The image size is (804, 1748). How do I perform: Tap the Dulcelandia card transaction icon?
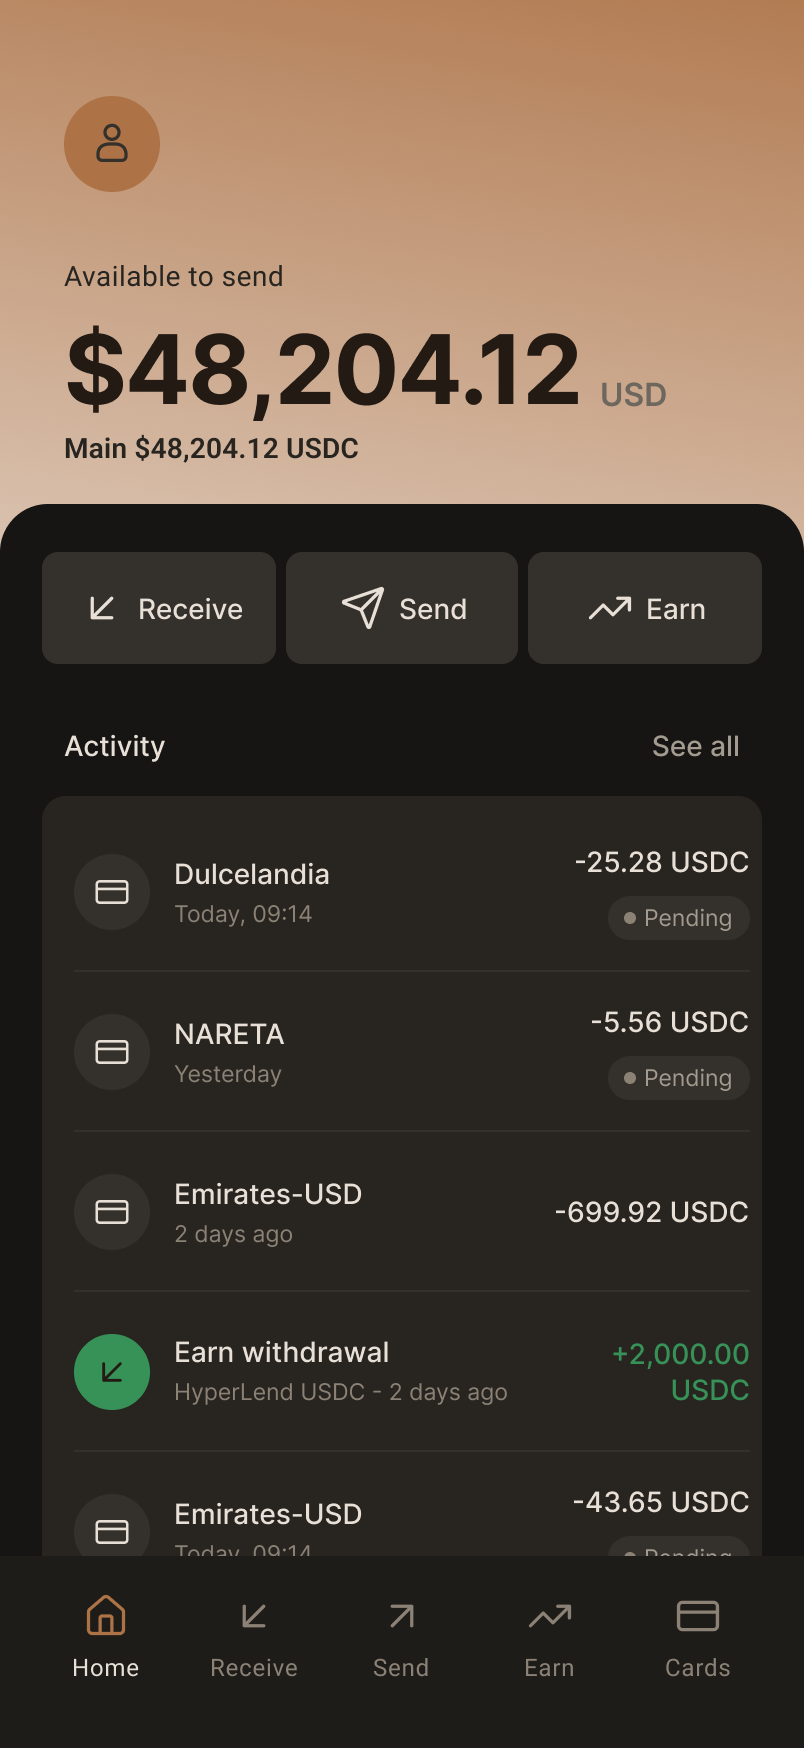tap(112, 892)
